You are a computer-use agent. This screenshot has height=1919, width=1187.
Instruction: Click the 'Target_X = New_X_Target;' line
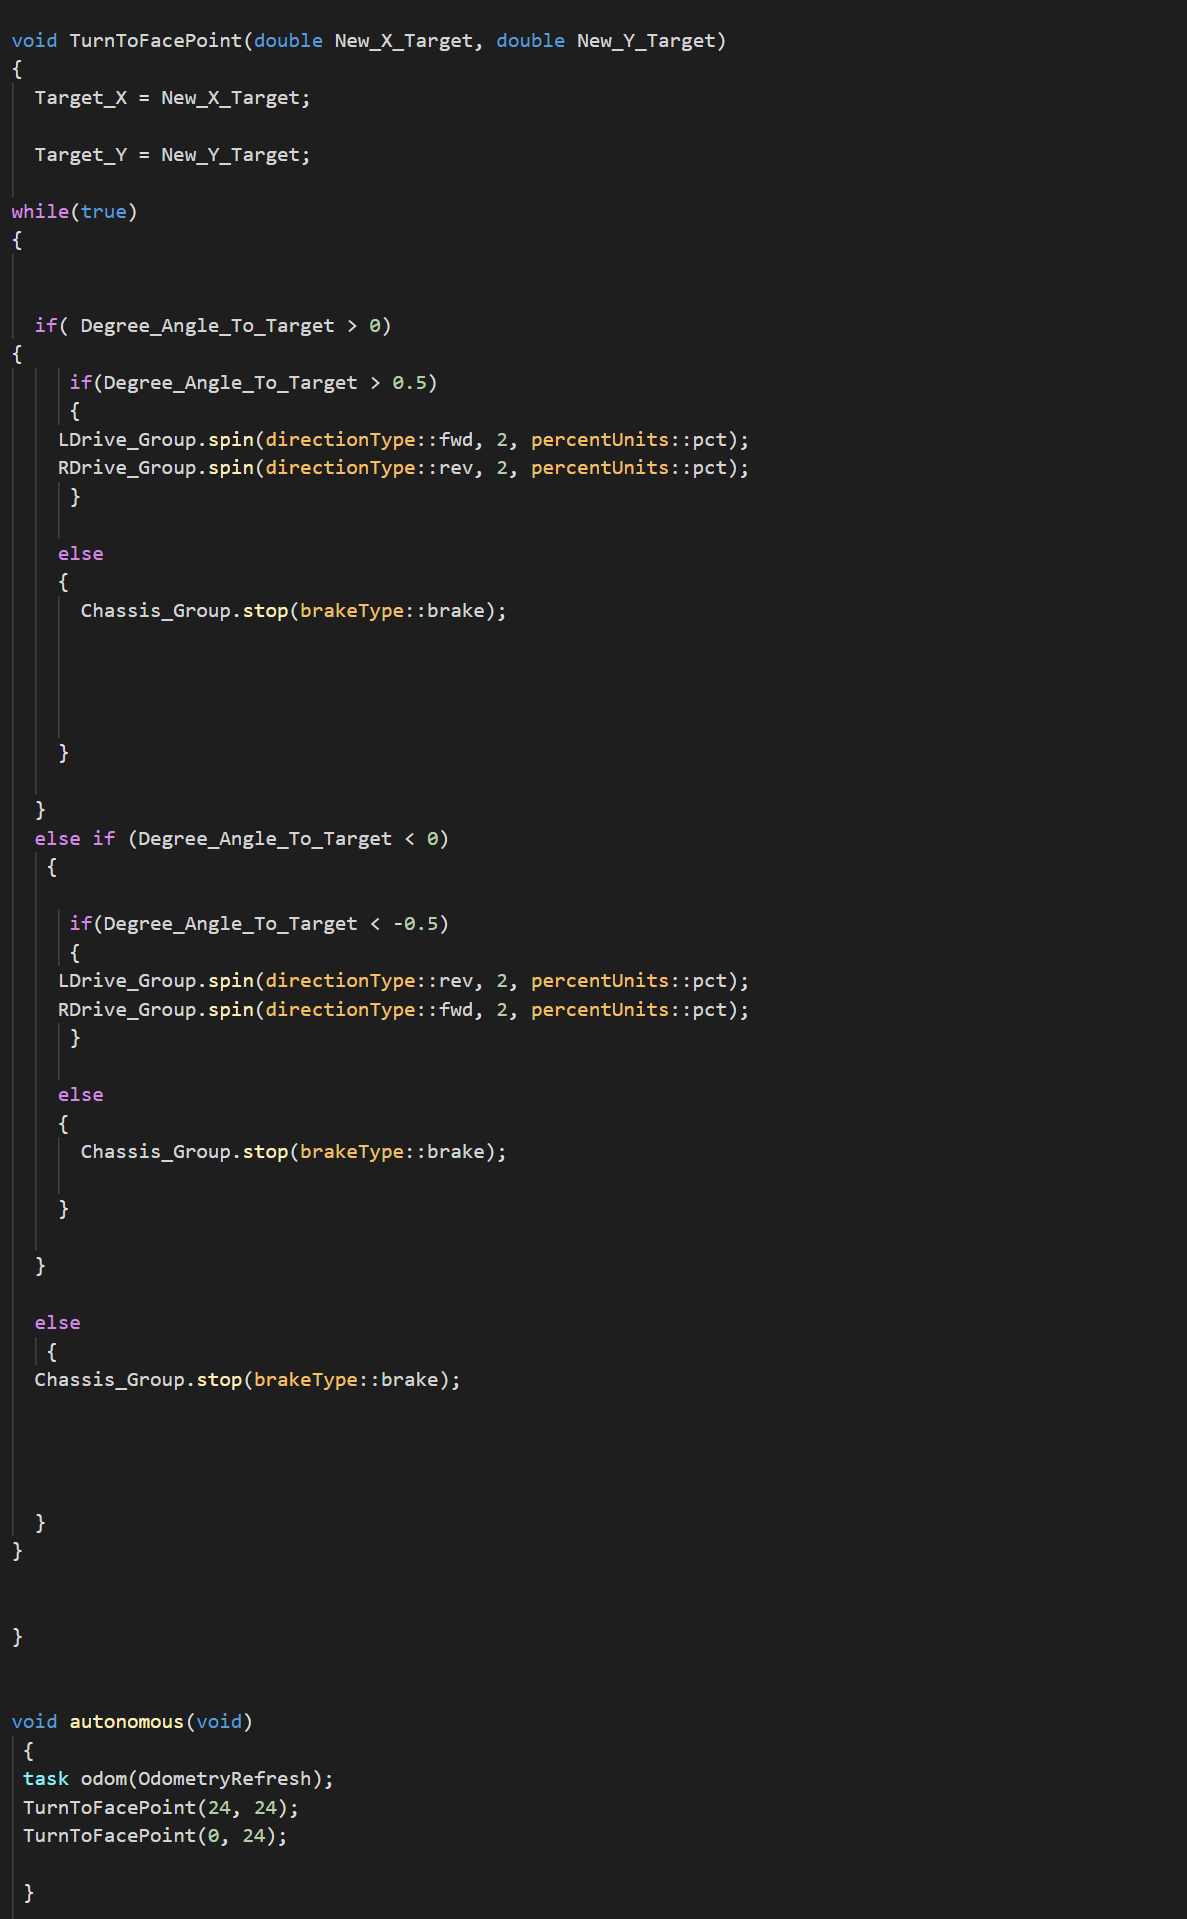click(172, 98)
